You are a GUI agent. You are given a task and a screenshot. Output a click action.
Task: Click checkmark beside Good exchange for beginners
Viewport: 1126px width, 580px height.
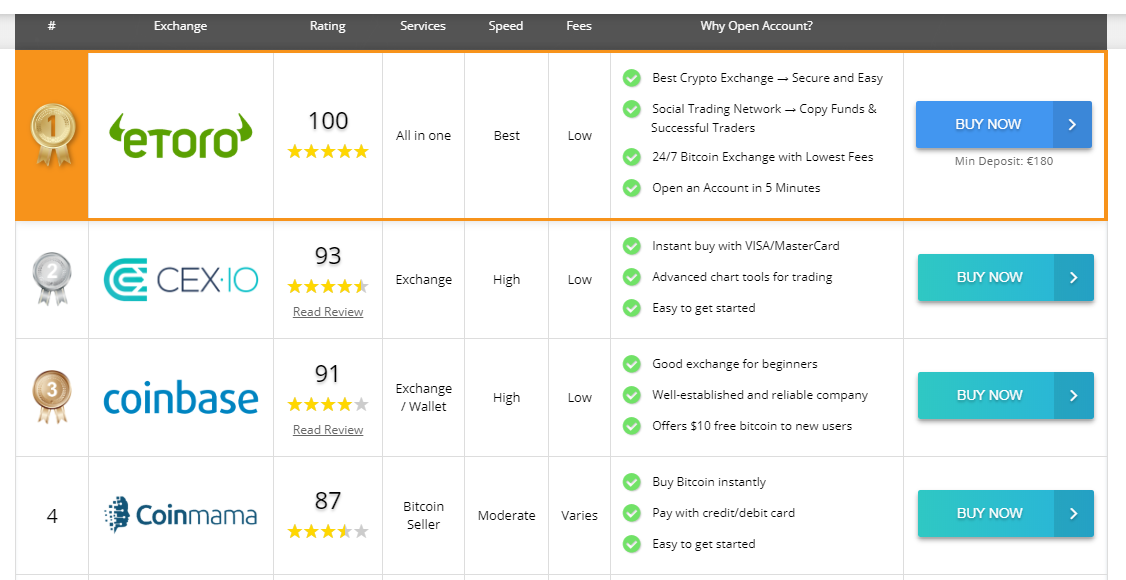[631, 364]
